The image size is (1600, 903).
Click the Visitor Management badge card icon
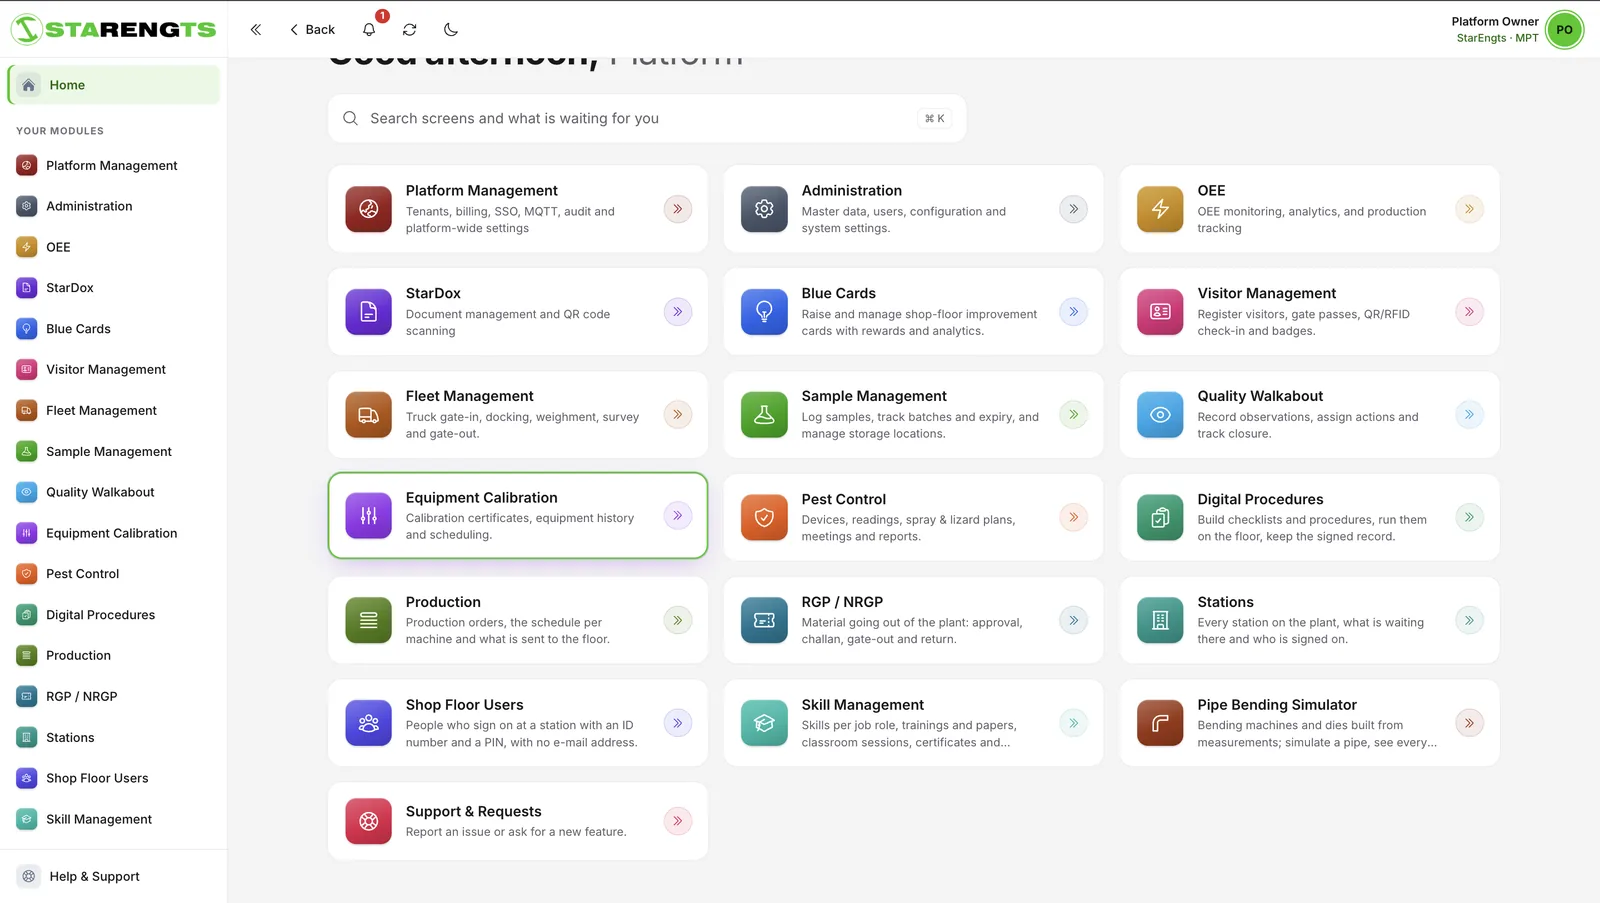click(1160, 312)
